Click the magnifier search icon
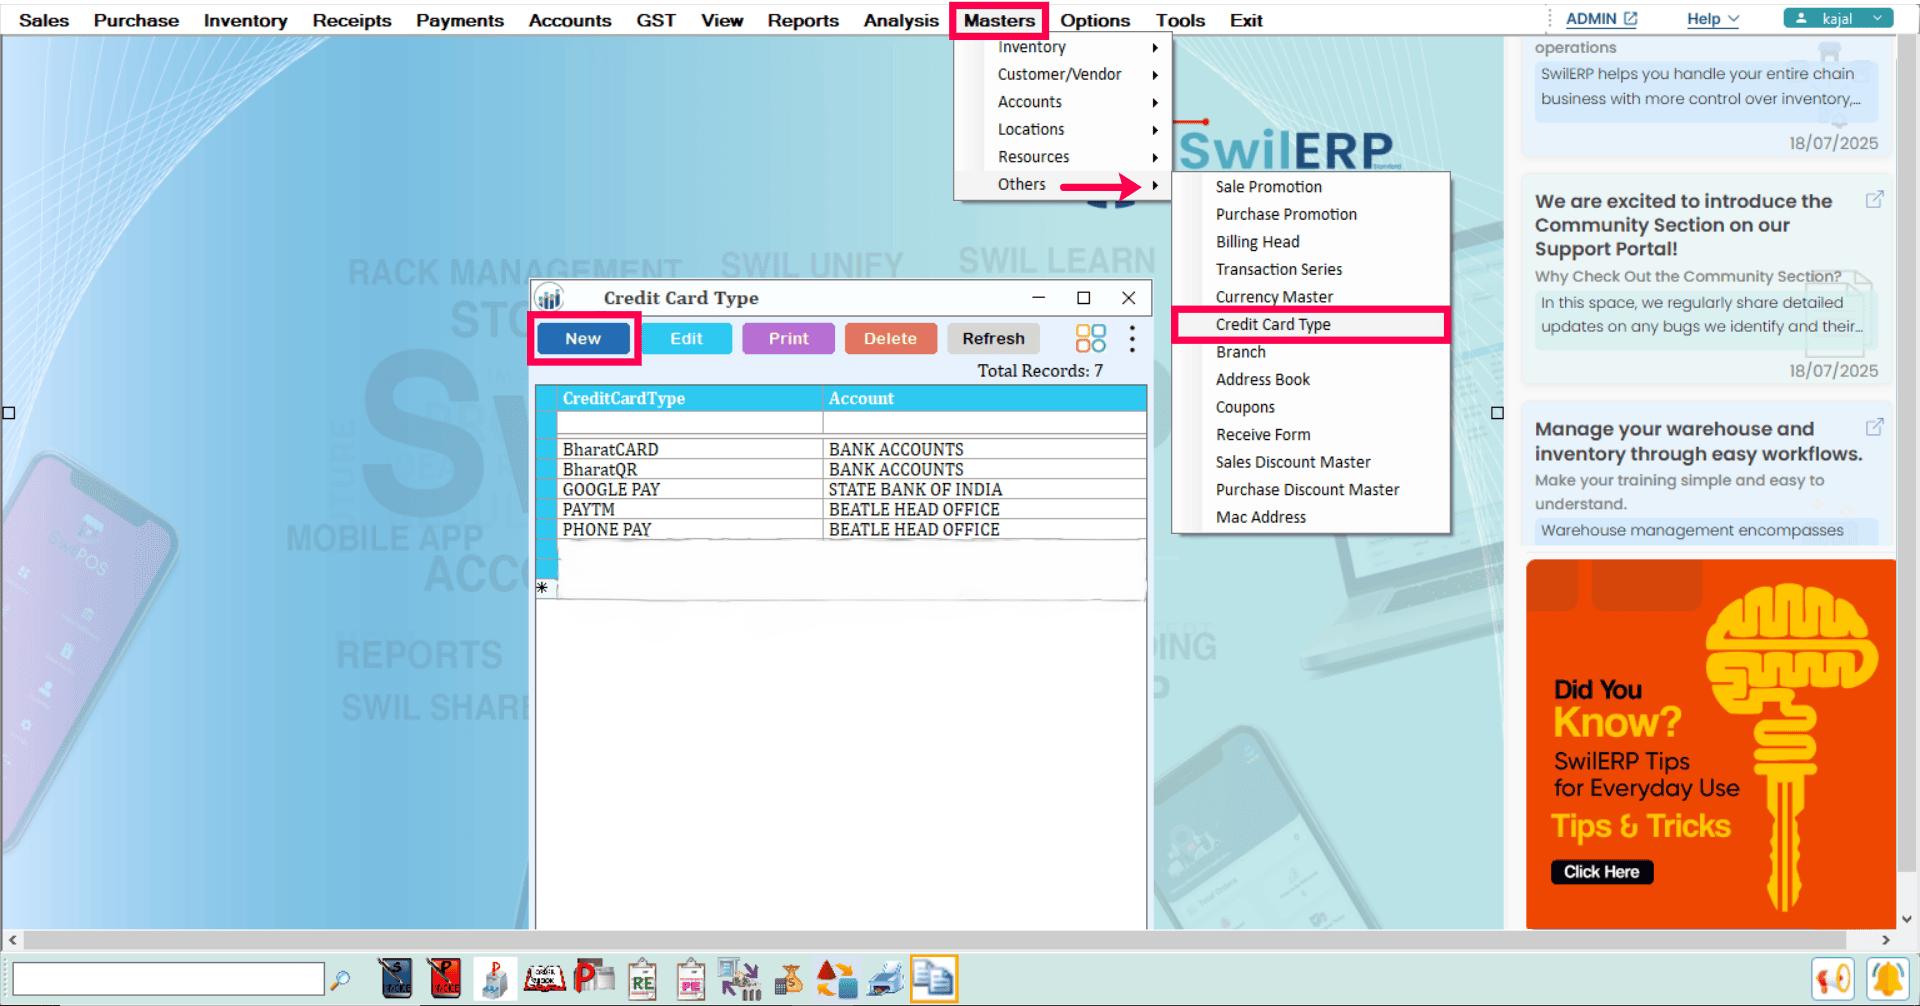The image size is (1920, 1006). point(341,979)
